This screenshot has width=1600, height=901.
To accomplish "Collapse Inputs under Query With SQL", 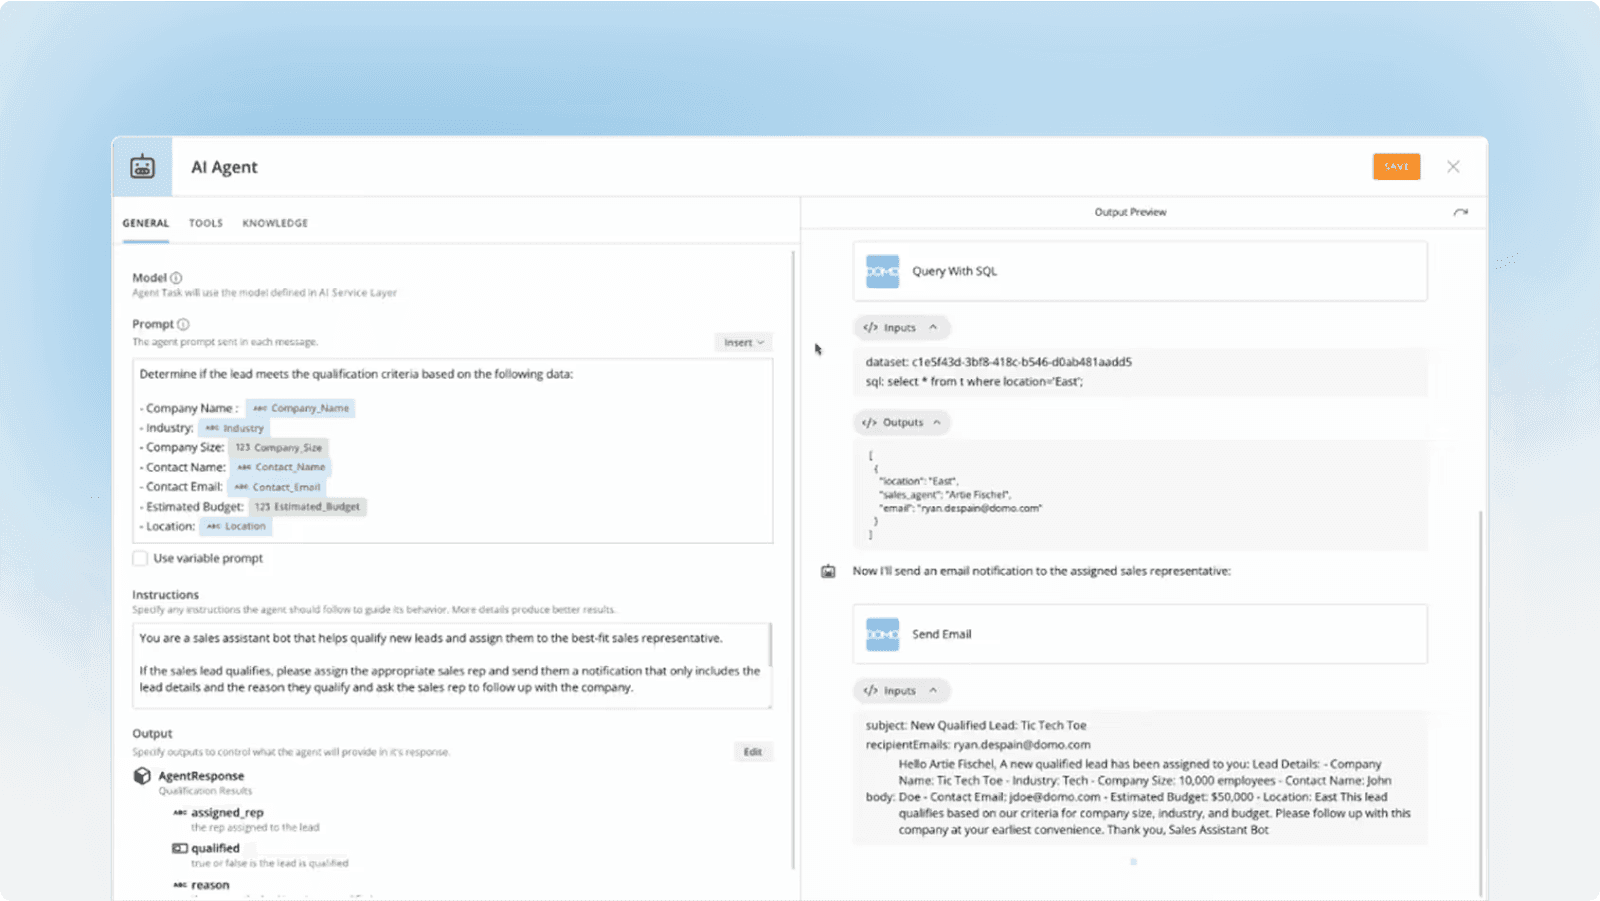I will click(901, 328).
